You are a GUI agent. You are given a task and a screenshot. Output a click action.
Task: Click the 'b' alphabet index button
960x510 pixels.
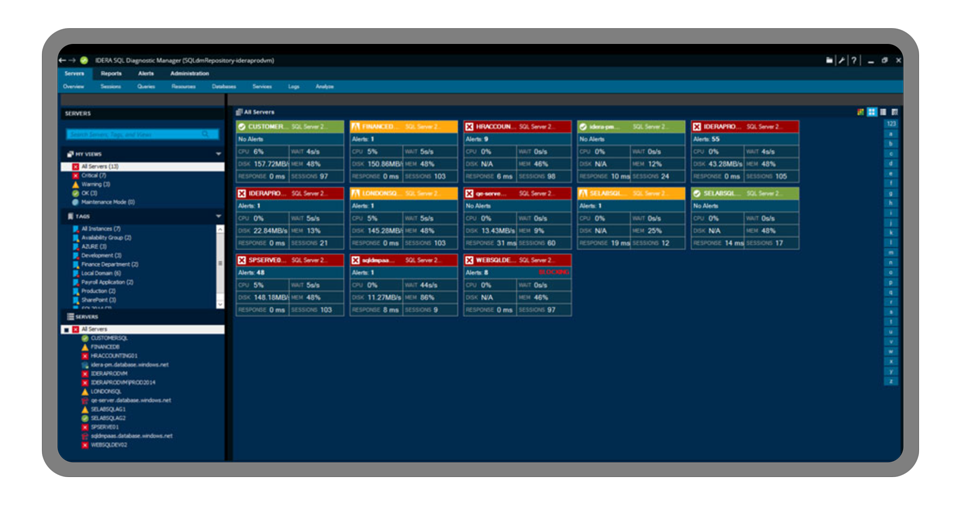click(x=891, y=143)
